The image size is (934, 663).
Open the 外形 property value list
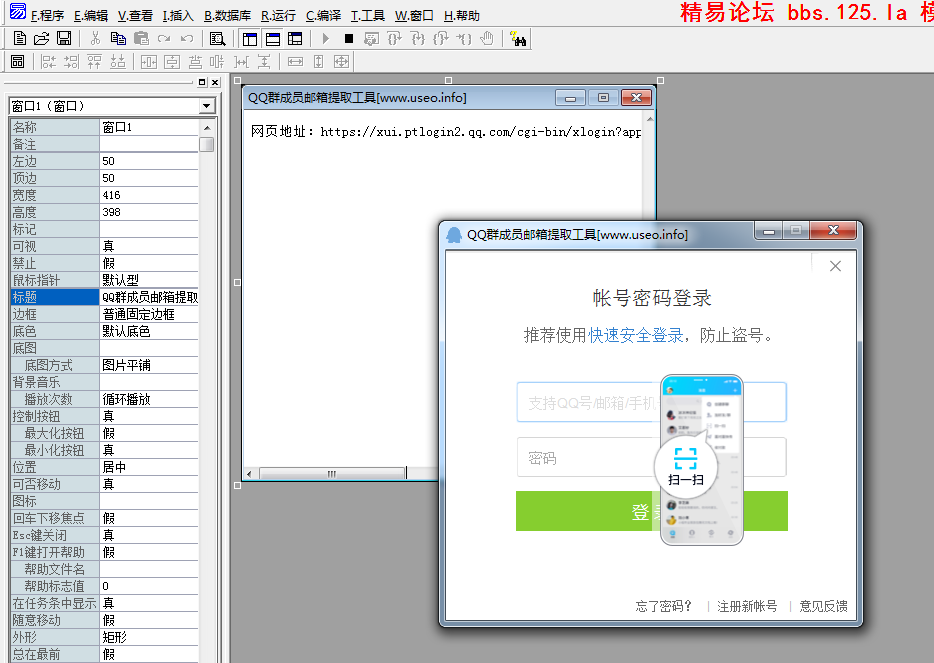149,637
